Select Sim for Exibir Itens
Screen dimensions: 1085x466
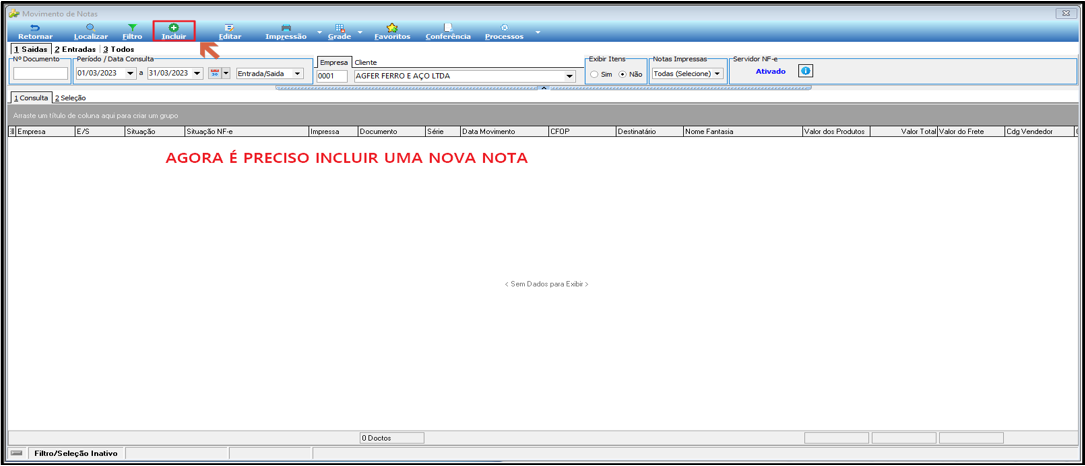point(594,74)
